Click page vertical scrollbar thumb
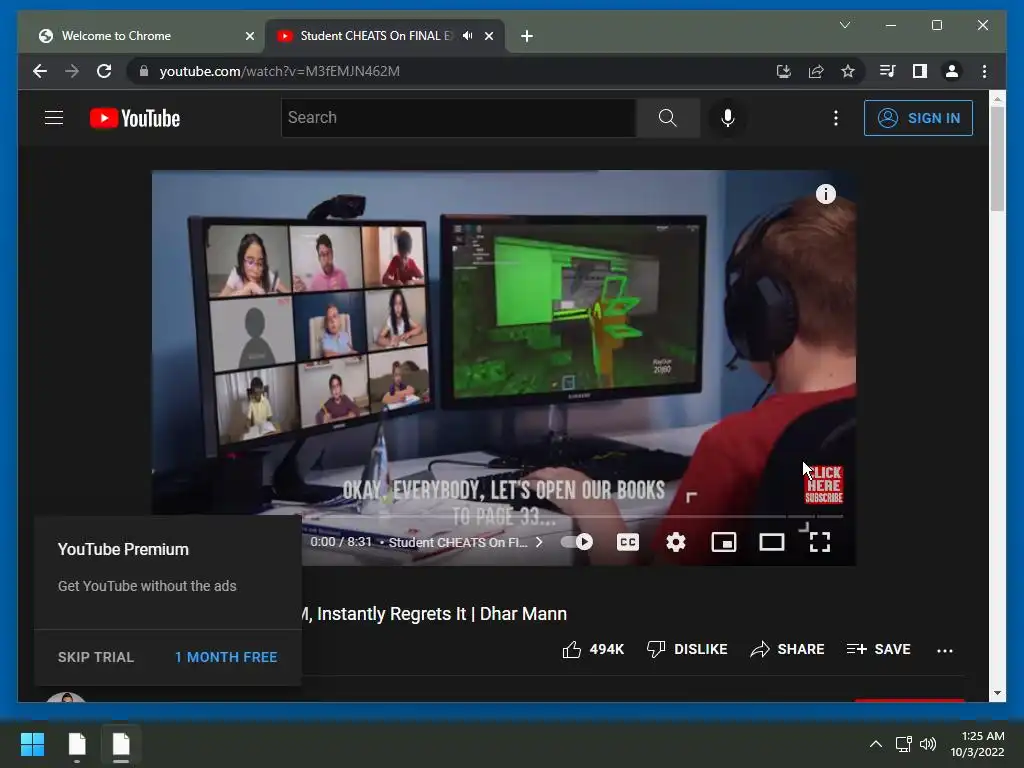1024x768 pixels. [x=997, y=158]
